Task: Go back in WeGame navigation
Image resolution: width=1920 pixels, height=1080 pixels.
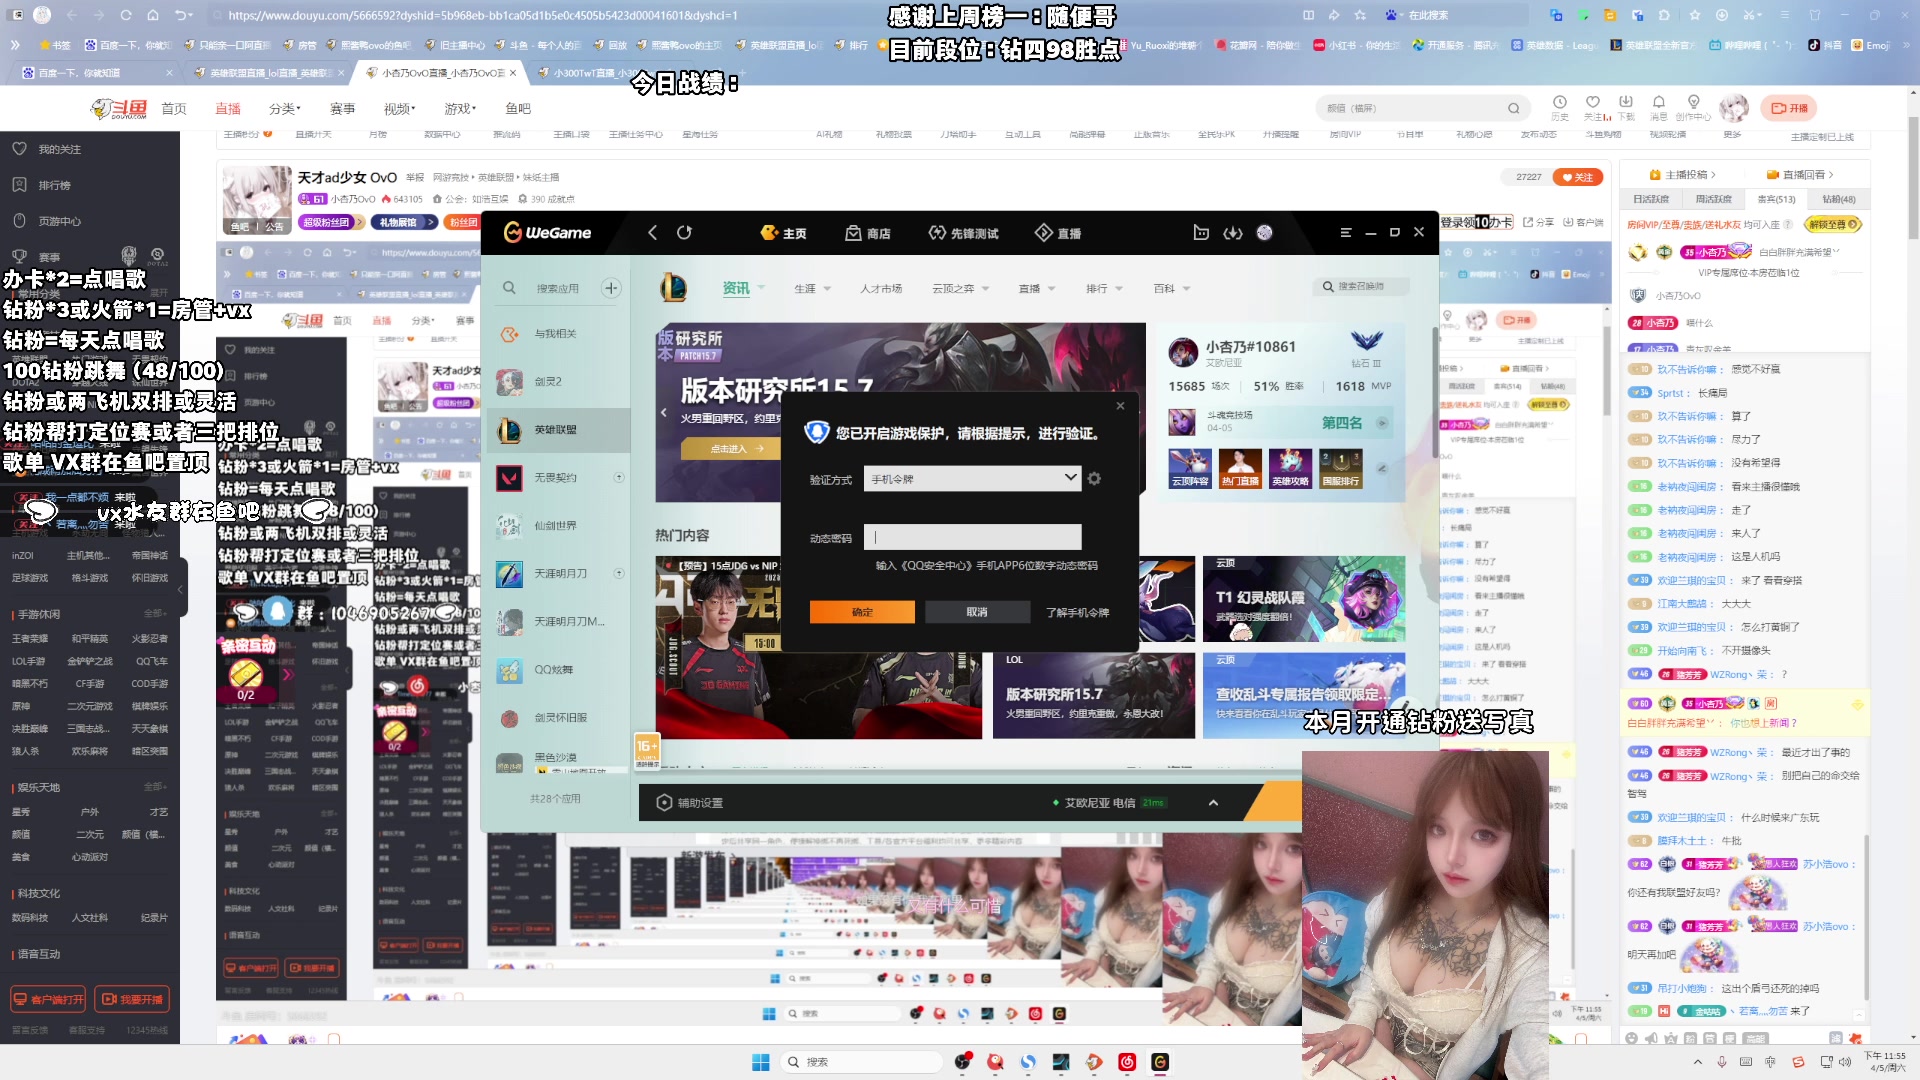Action: [x=652, y=232]
